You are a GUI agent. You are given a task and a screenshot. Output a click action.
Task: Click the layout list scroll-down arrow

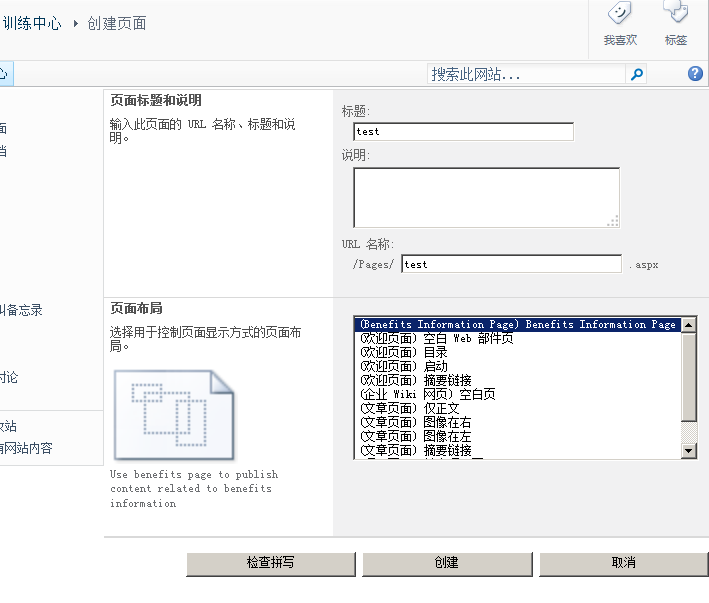pos(688,451)
